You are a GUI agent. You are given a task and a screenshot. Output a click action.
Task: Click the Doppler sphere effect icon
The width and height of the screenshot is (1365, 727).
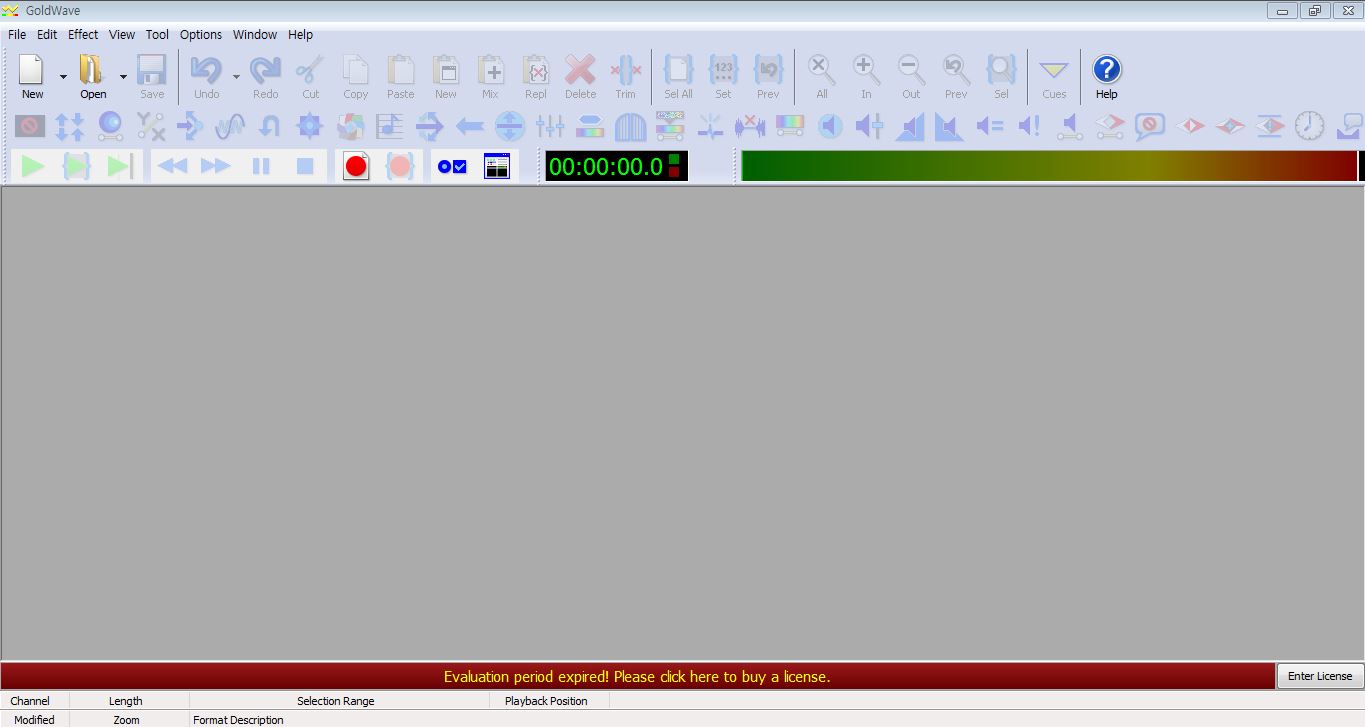click(110, 126)
